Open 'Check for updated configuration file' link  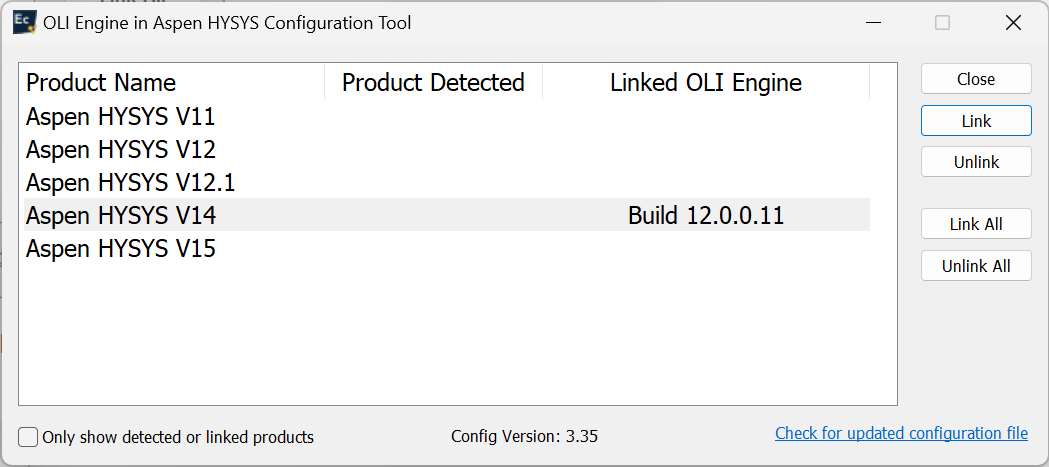(x=901, y=433)
